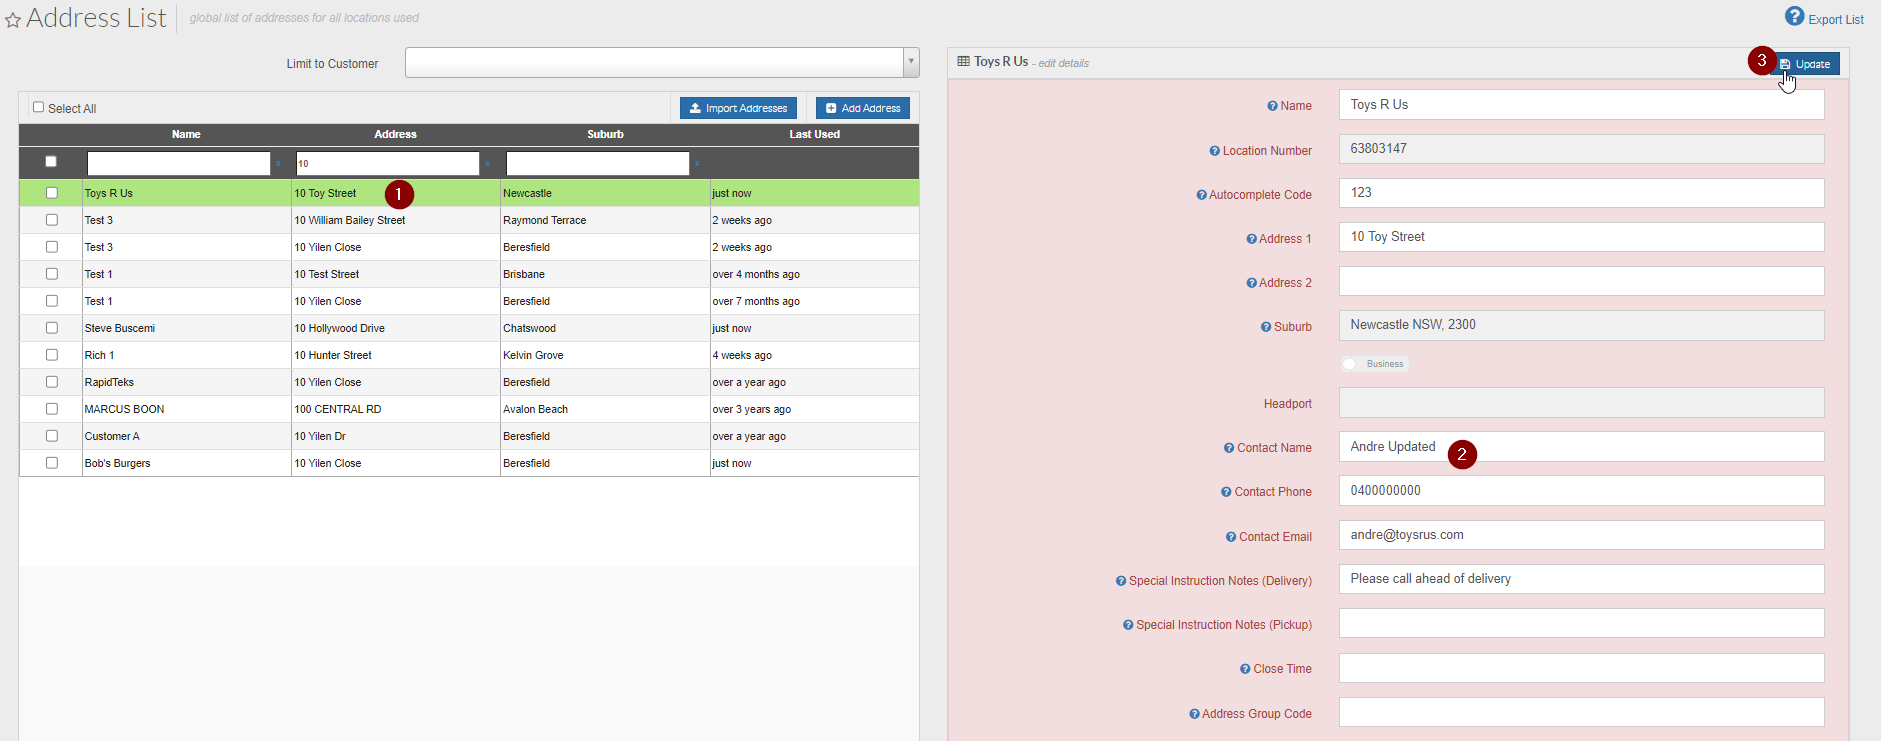This screenshot has height=741, width=1881.
Task: Select the 10 William Bailey Street cell
Action: (x=396, y=220)
